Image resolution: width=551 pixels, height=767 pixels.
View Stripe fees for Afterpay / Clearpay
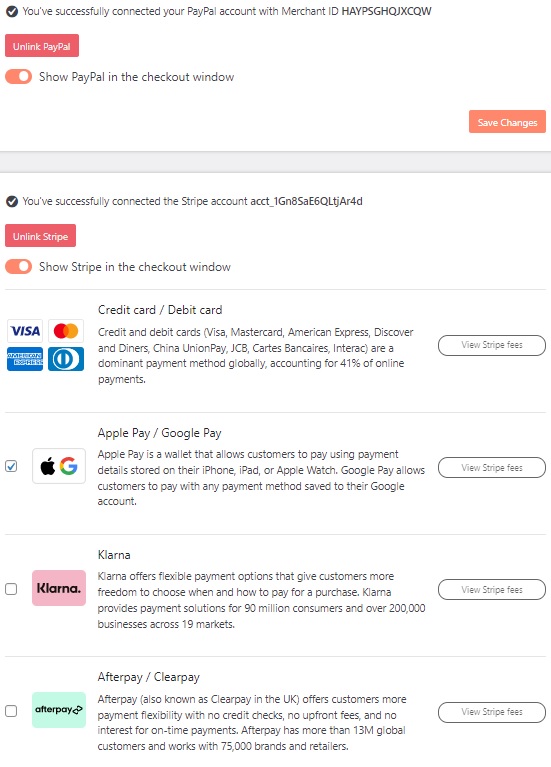[x=492, y=712]
